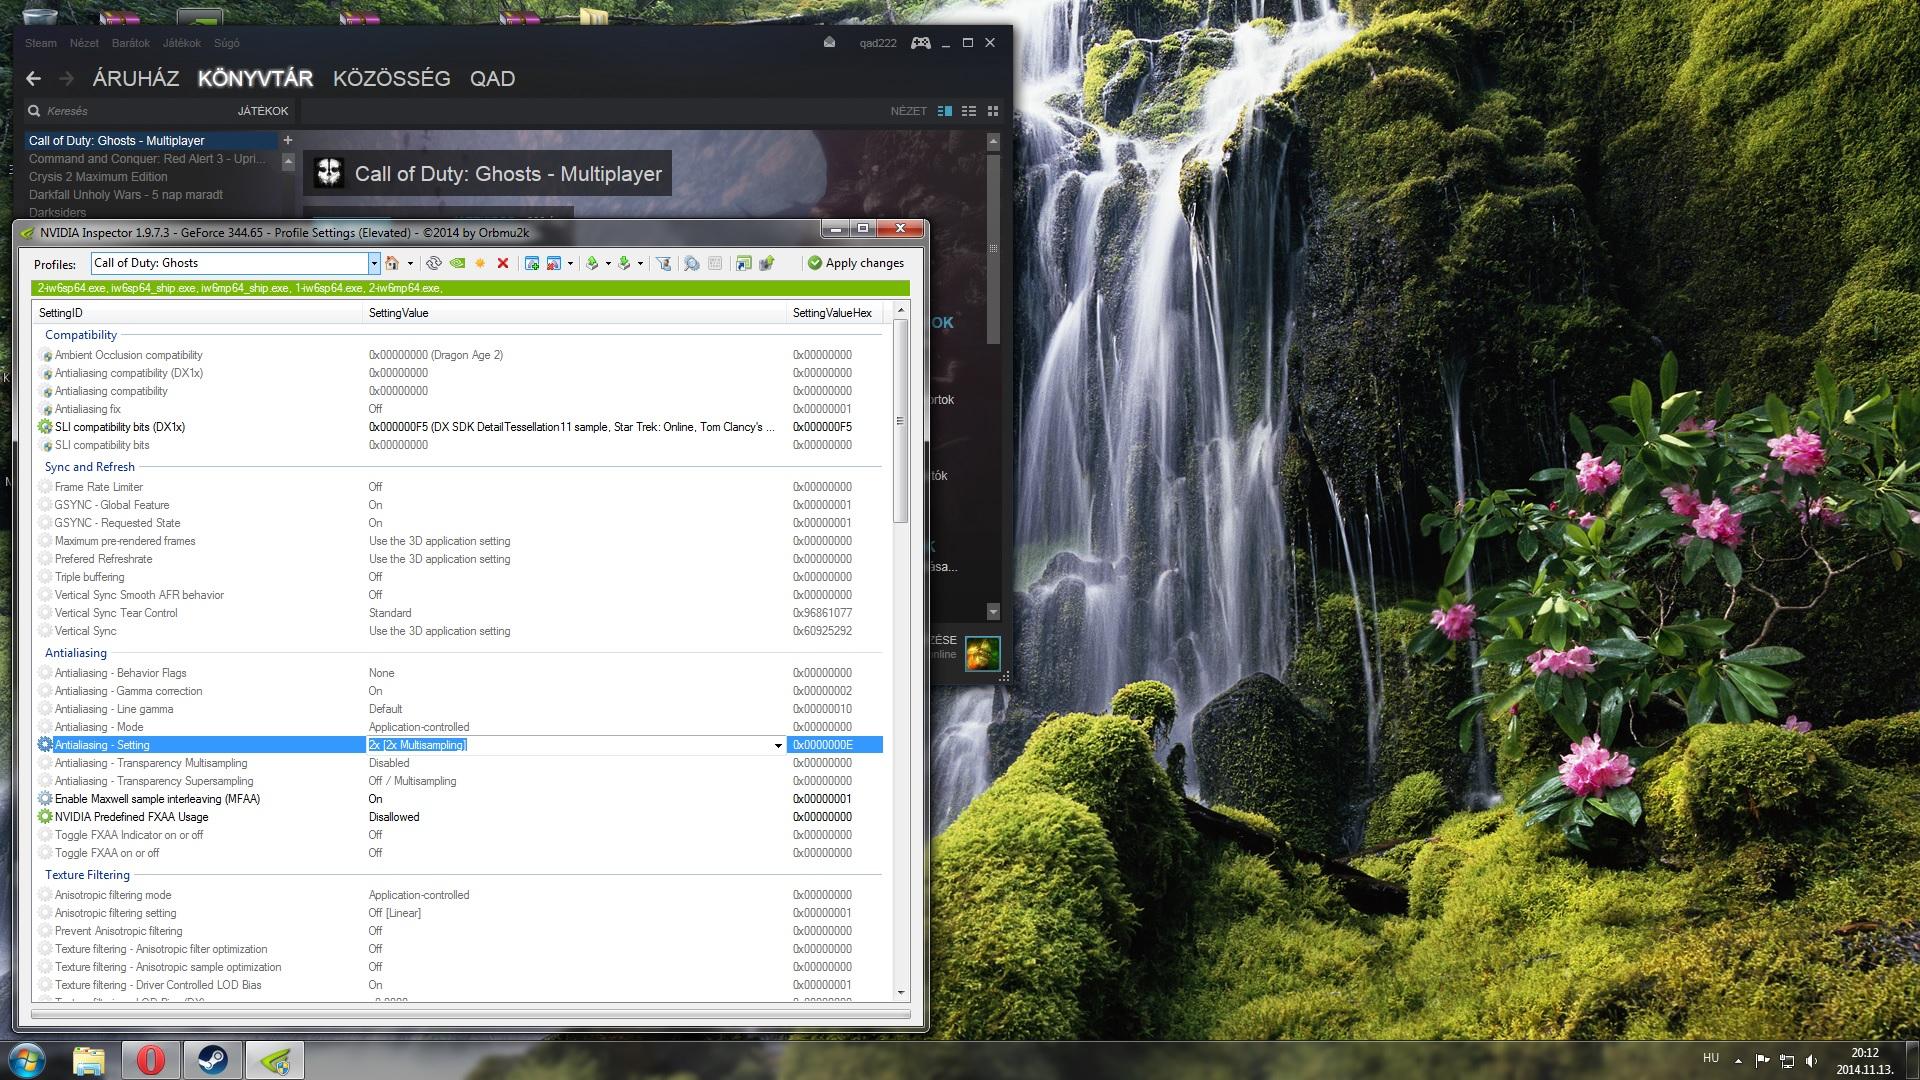1920x1080 pixels.
Task: Click the volume icon in system tray
Action: pyautogui.click(x=1811, y=1061)
